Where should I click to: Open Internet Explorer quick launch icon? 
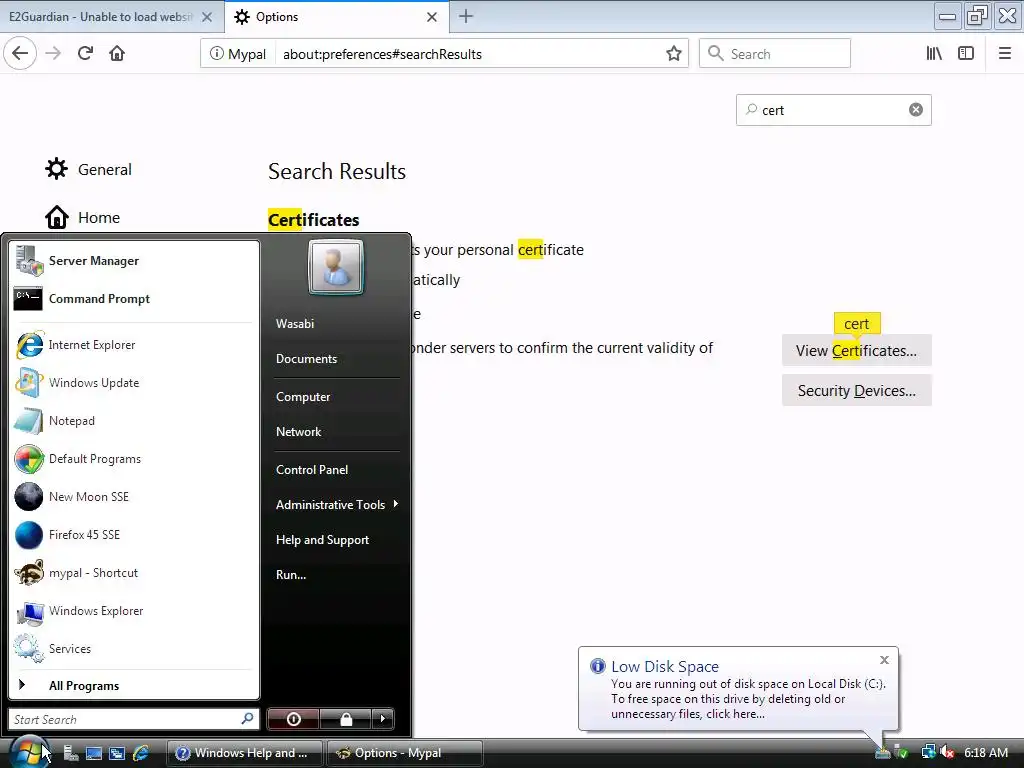point(140,753)
